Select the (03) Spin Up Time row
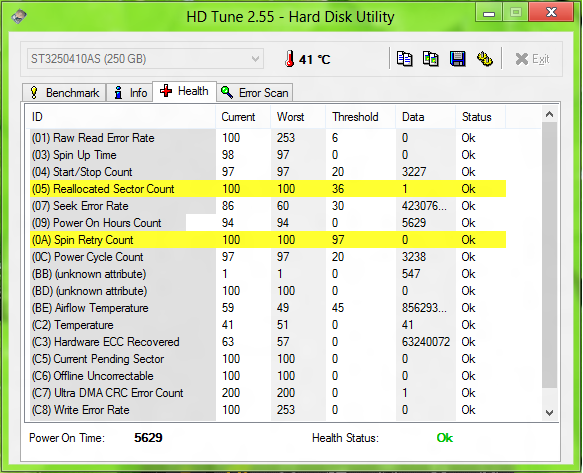583x473 pixels. 268,155
